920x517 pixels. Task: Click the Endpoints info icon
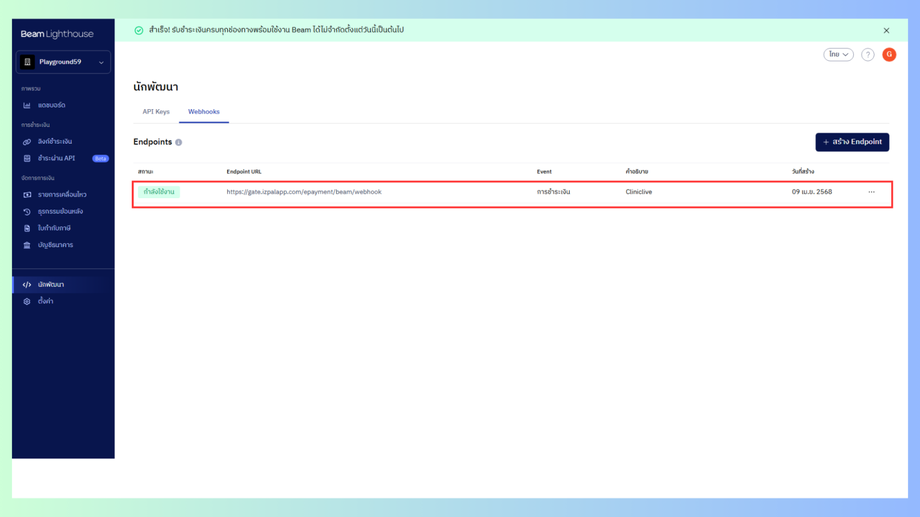pyautogui.click(x=179, y=143)
